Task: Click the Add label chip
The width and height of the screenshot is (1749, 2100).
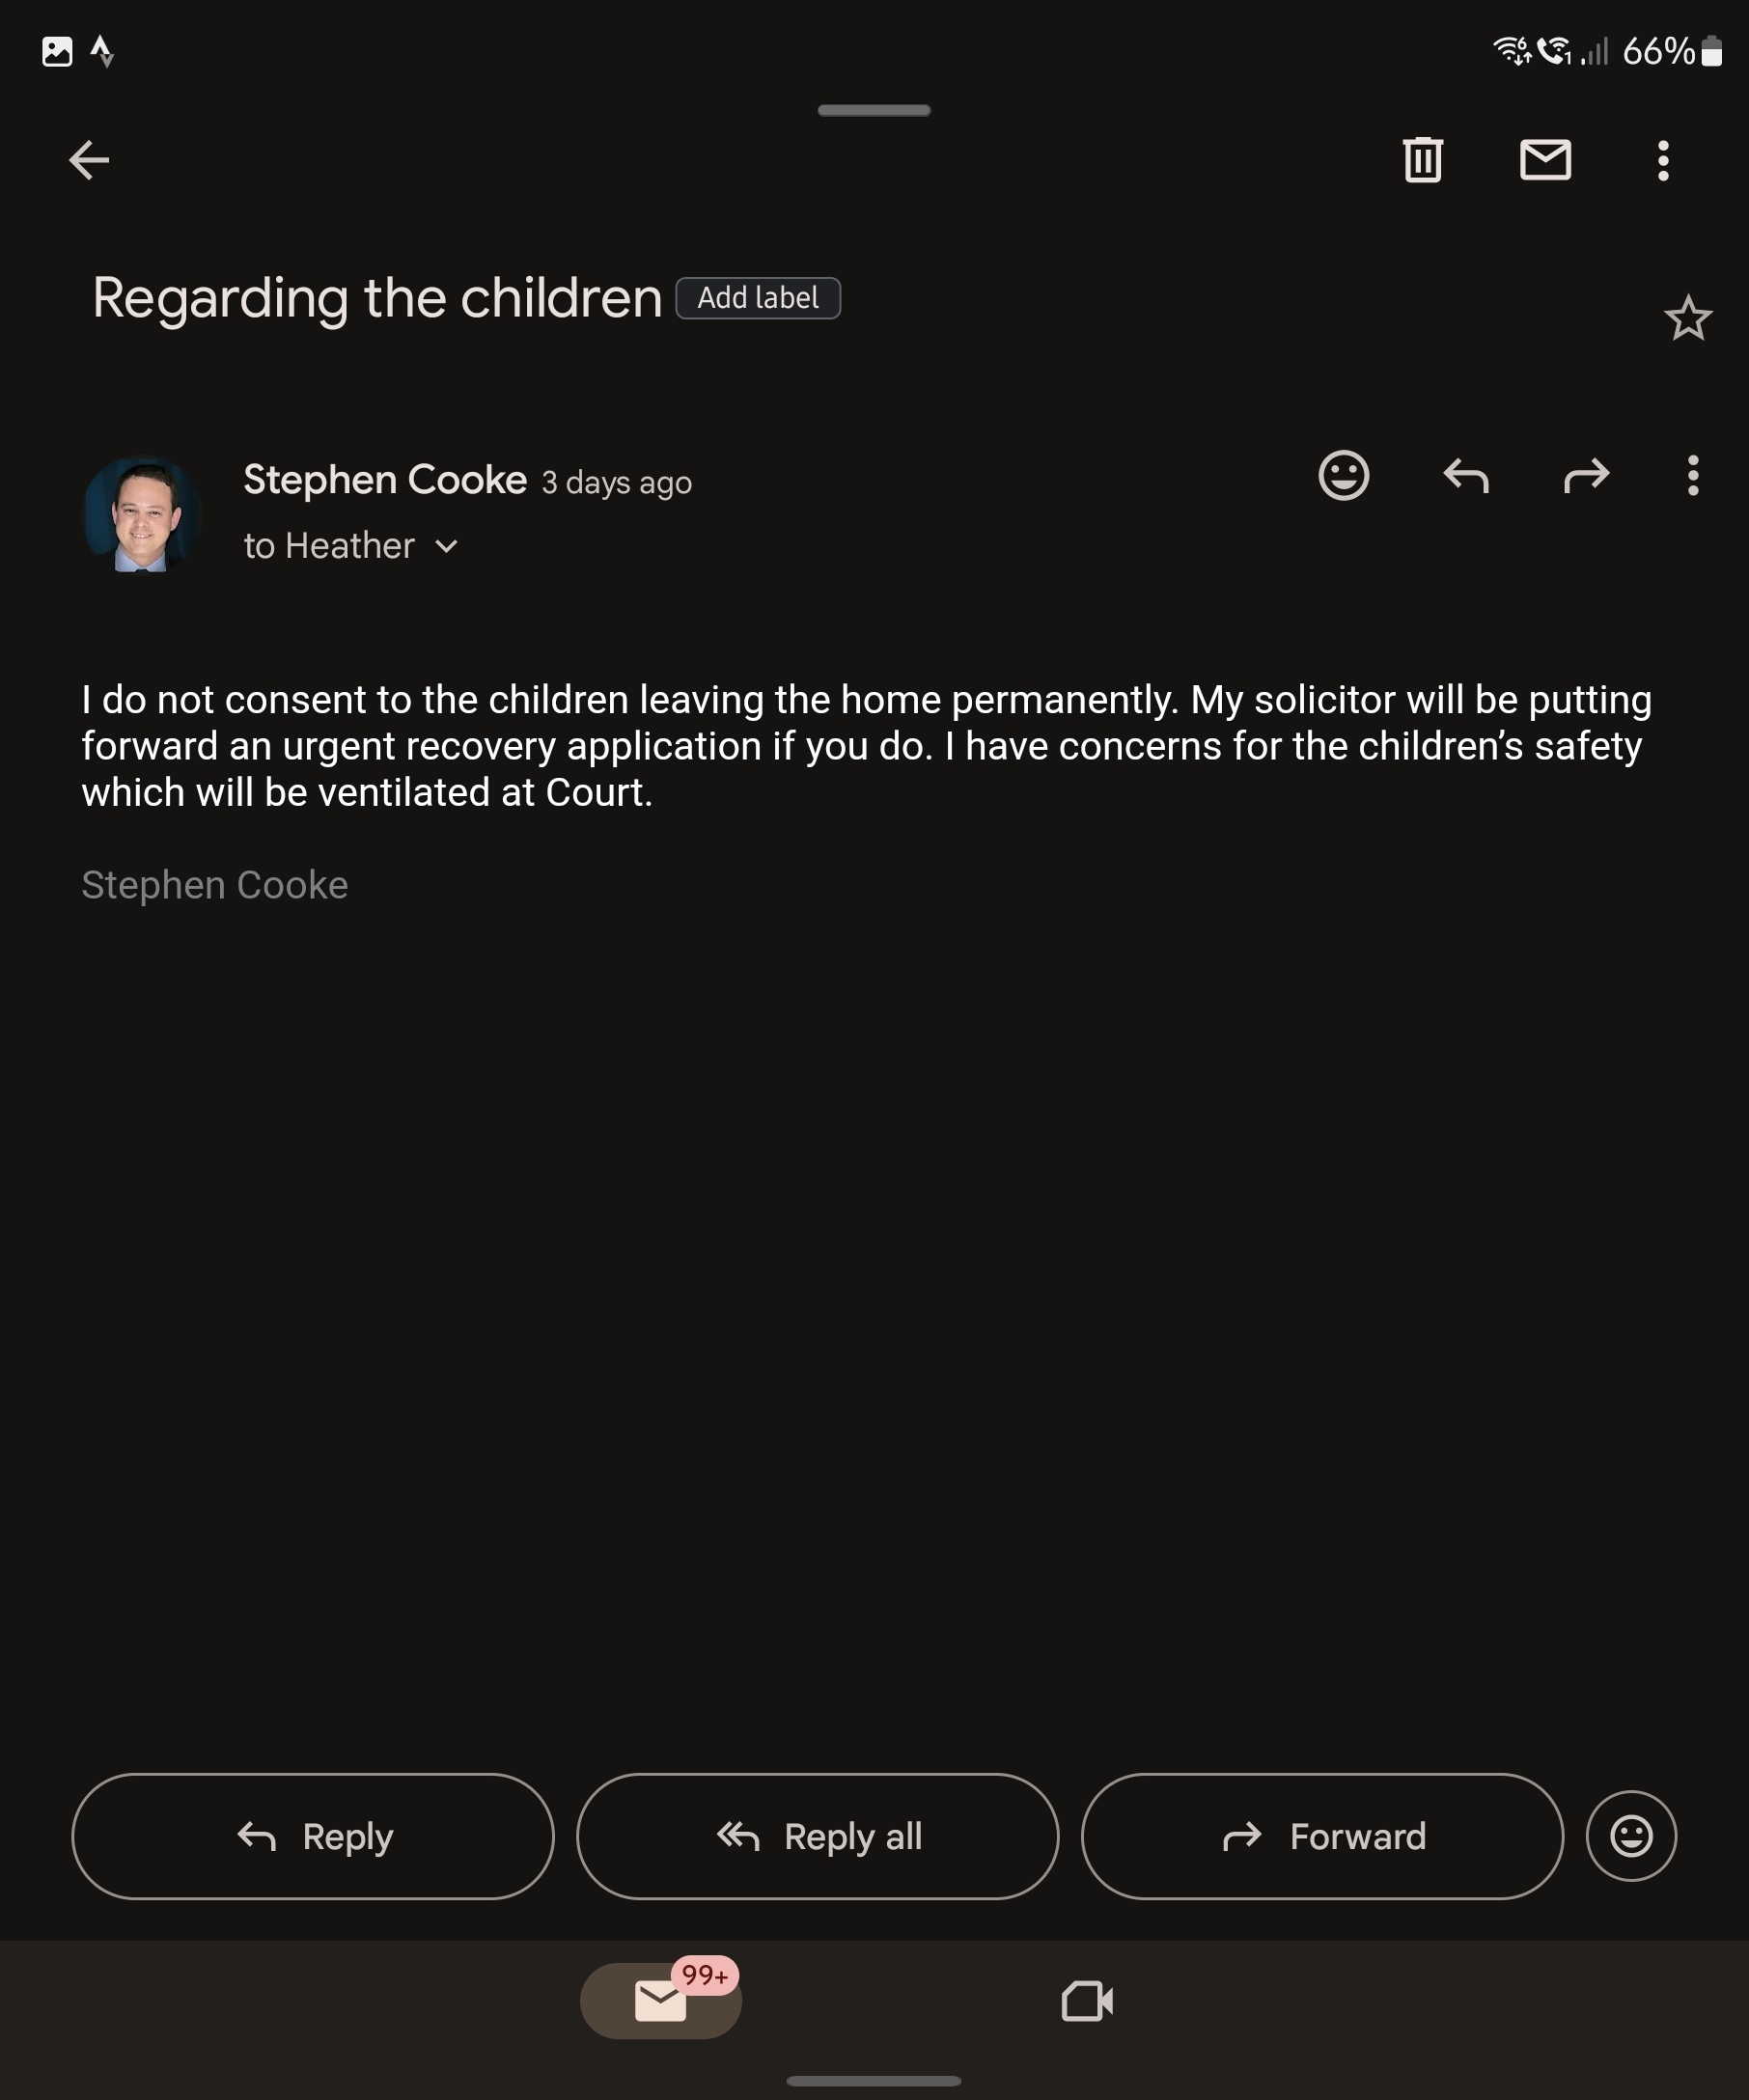Action: (x=758, y=298)
